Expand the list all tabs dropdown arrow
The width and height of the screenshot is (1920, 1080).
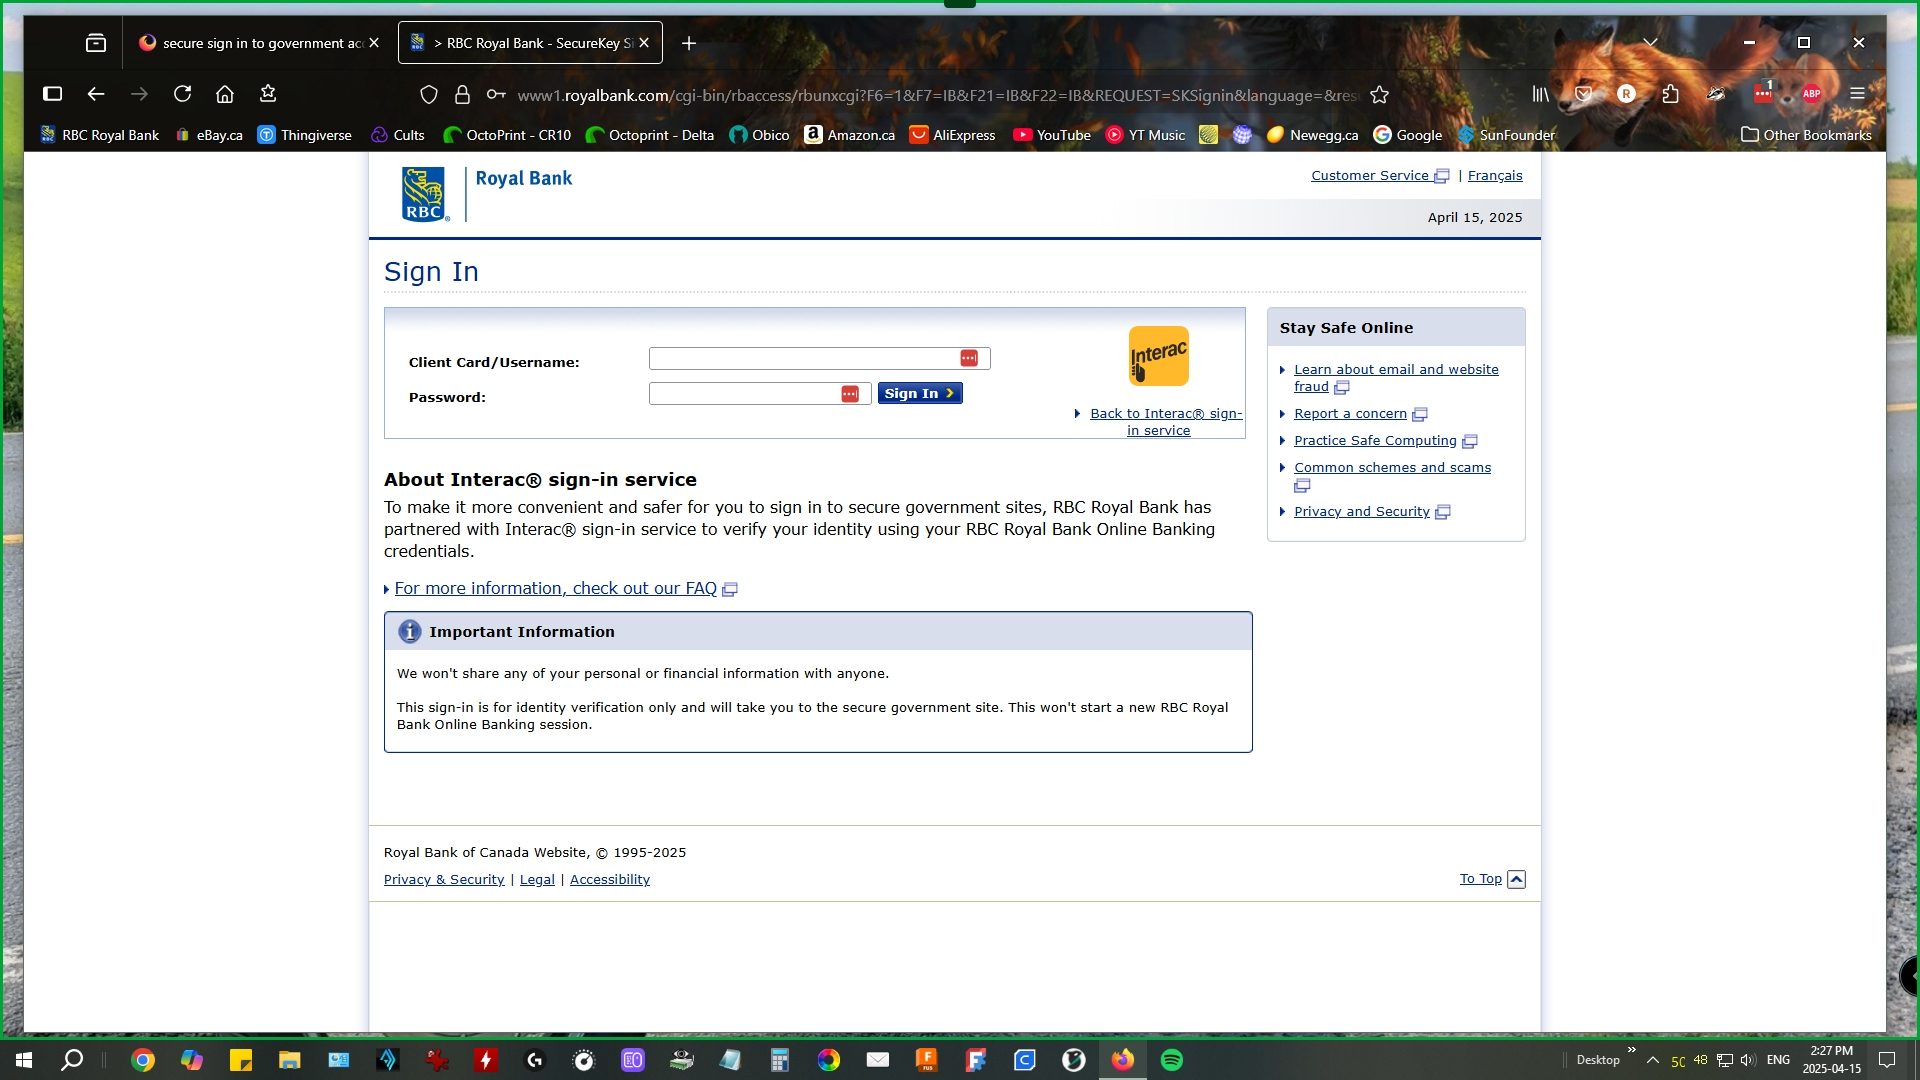(1651, 43)
